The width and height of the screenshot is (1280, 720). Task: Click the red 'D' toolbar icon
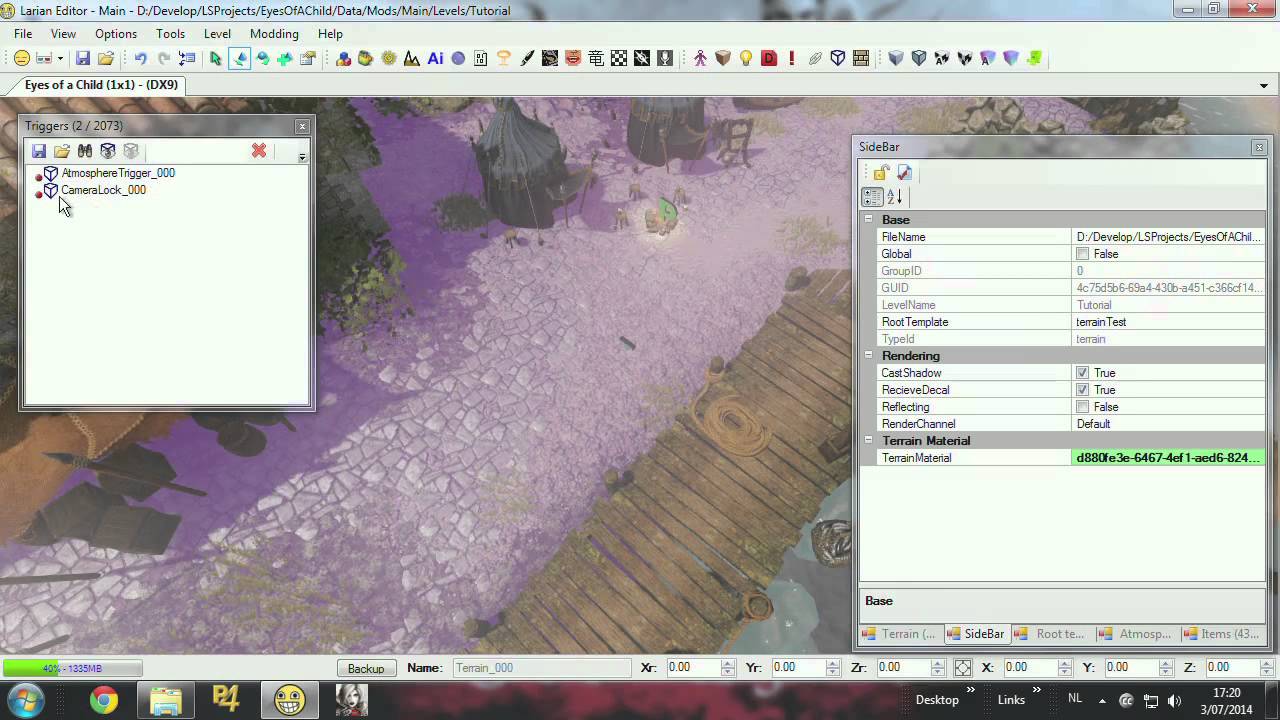[769, 59]
